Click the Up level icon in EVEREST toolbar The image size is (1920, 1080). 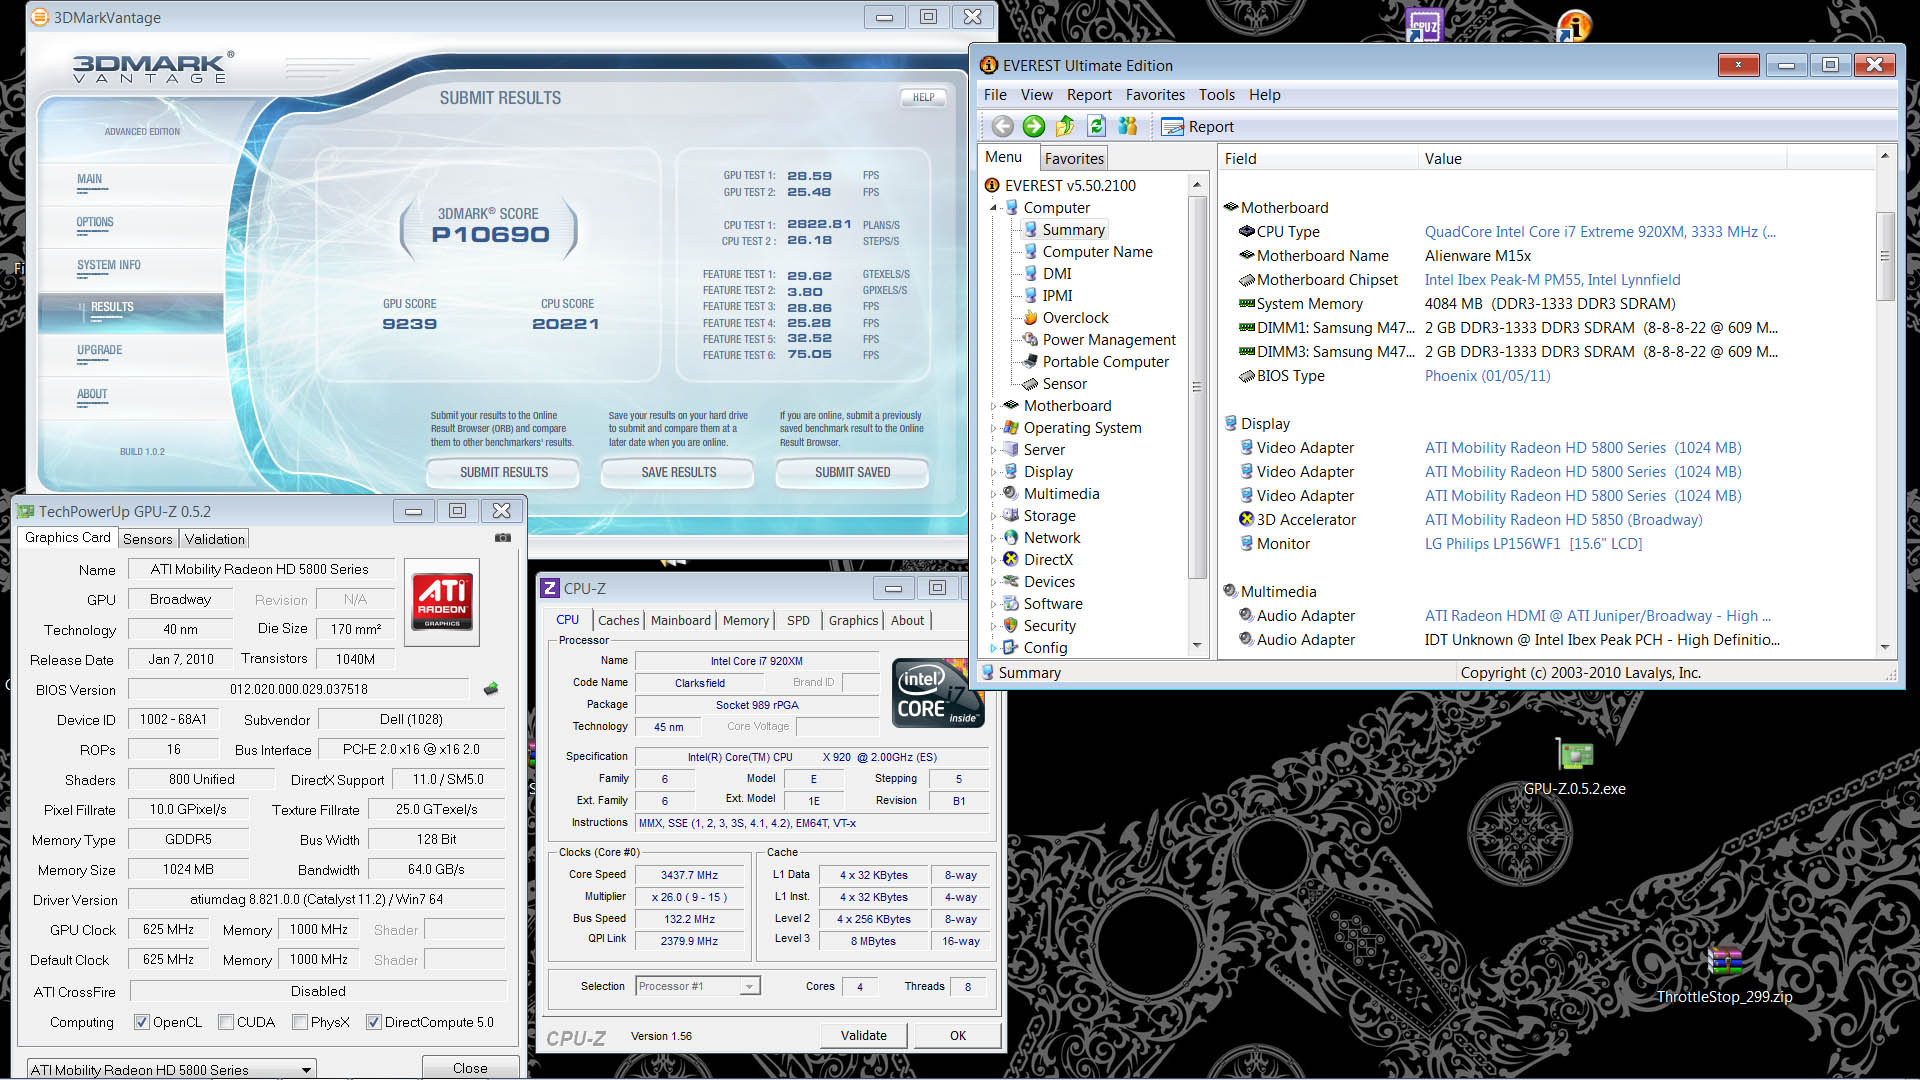click(x=1065, y=126)
